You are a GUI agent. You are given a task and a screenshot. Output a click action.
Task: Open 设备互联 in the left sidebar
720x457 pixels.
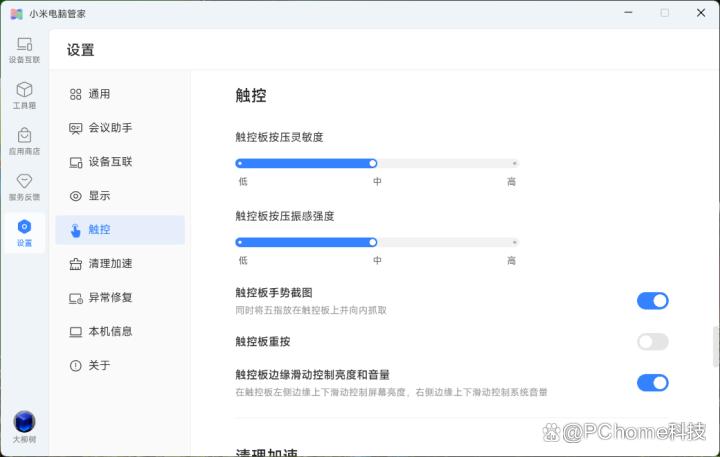[x=24, y=49]
